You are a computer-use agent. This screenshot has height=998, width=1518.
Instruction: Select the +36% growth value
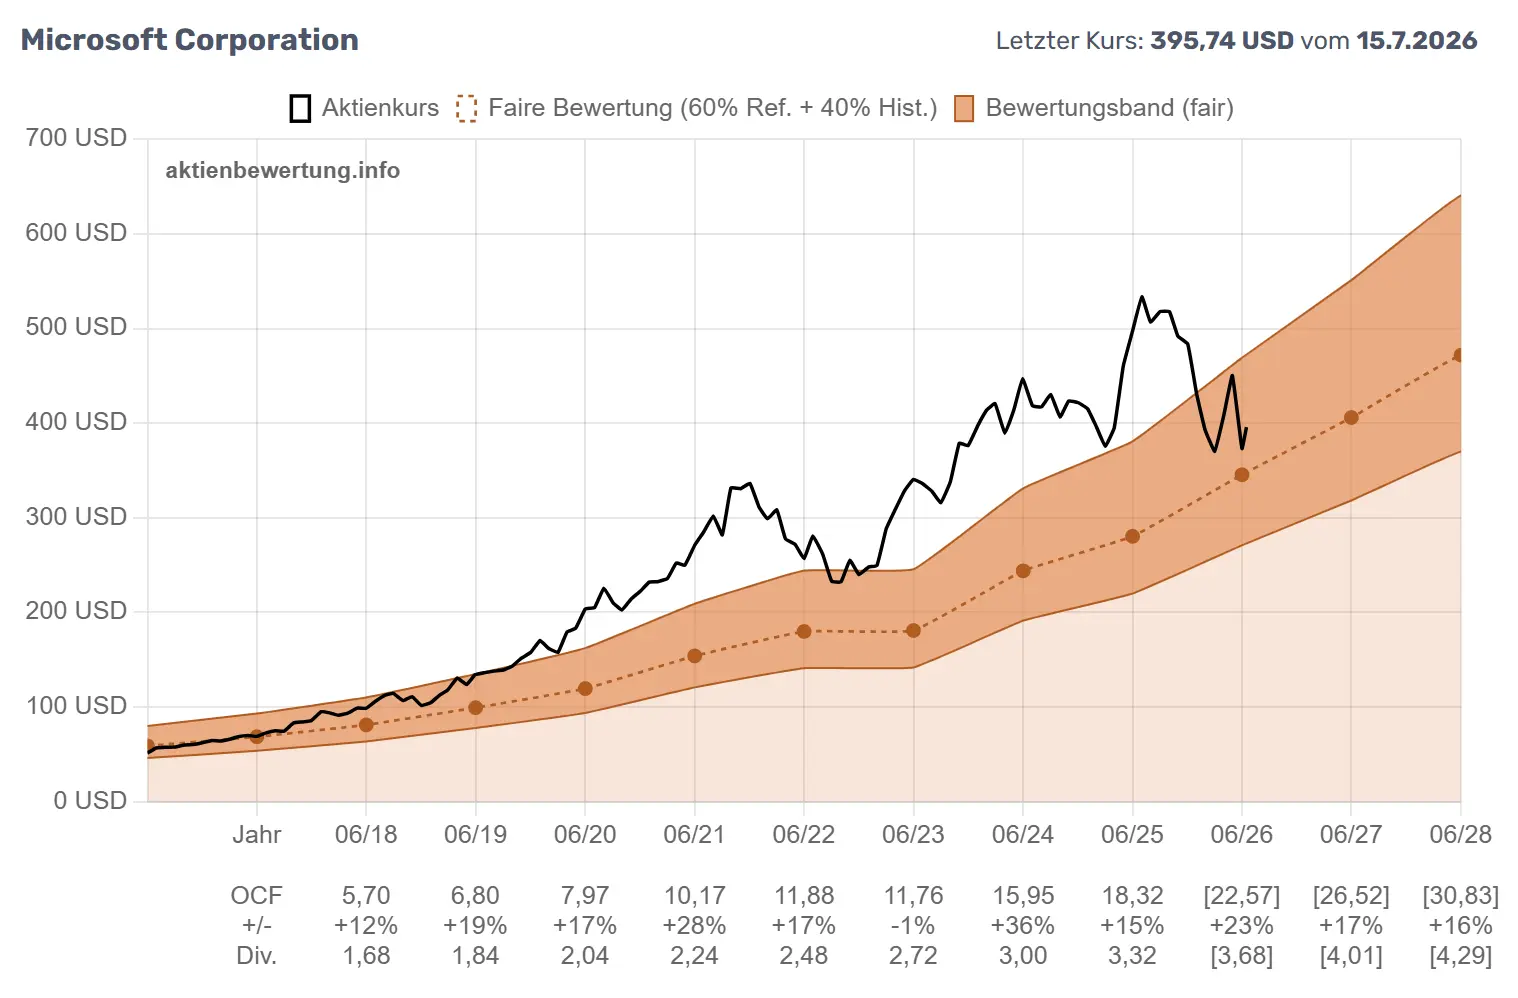coord(1023,926)
